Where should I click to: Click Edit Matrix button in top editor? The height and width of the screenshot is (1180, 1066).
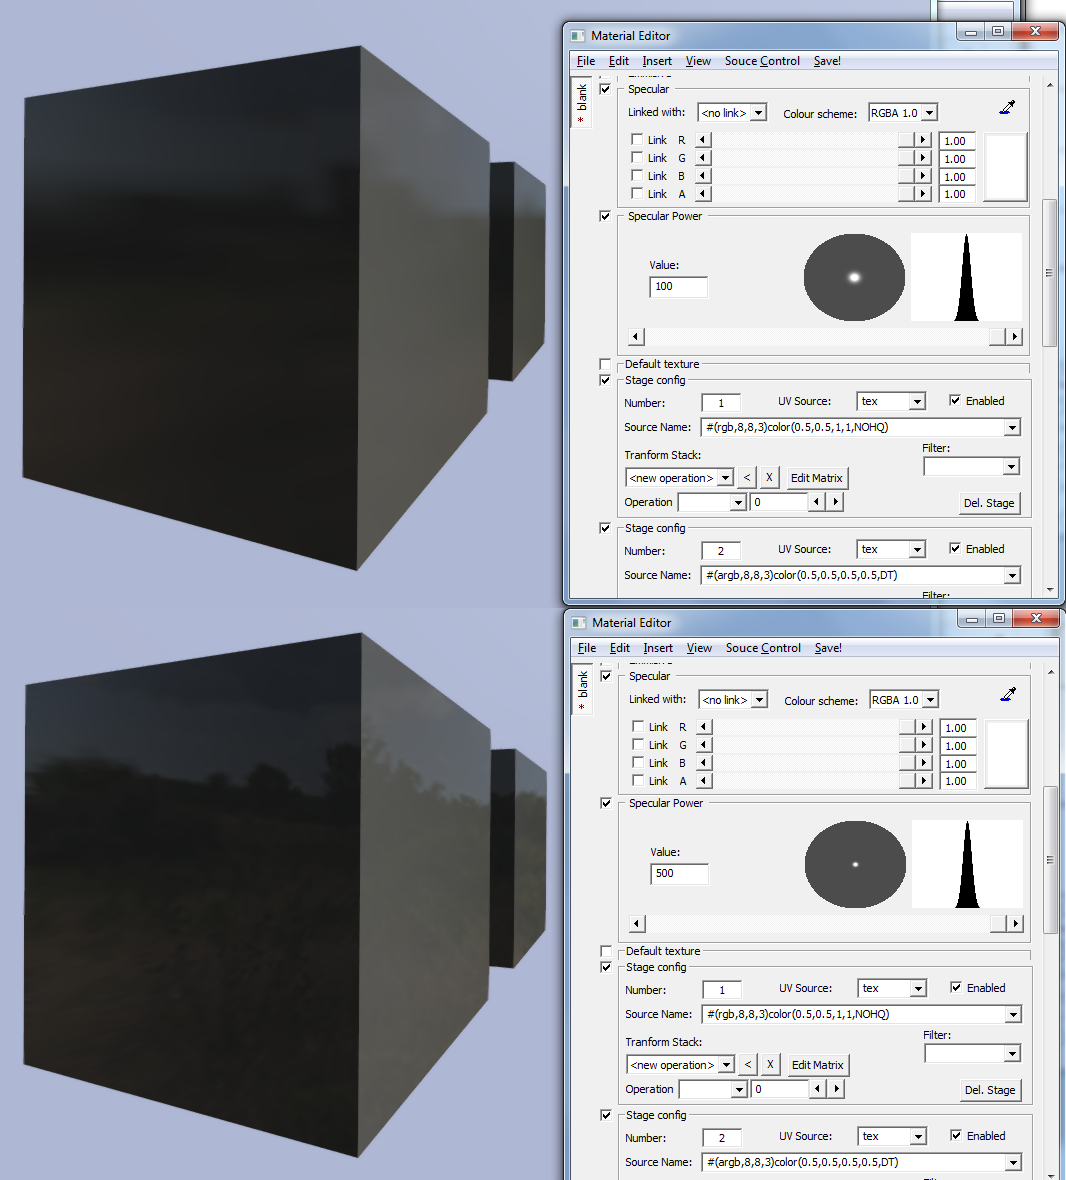[x=816, y=478]
